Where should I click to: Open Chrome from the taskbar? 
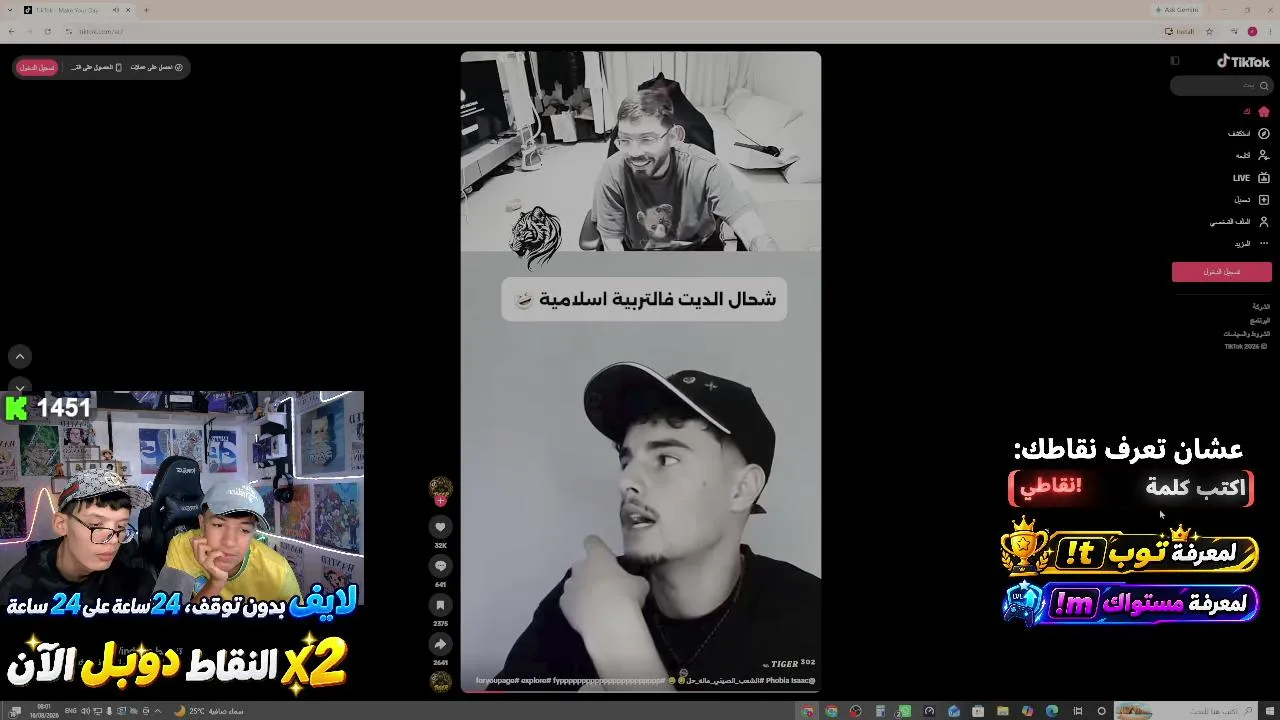tap(831, 711)
